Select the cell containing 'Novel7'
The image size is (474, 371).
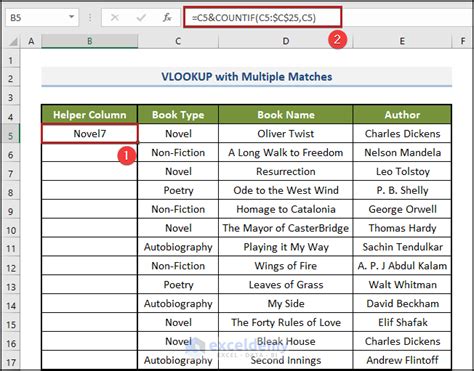(x=90, y=134)
